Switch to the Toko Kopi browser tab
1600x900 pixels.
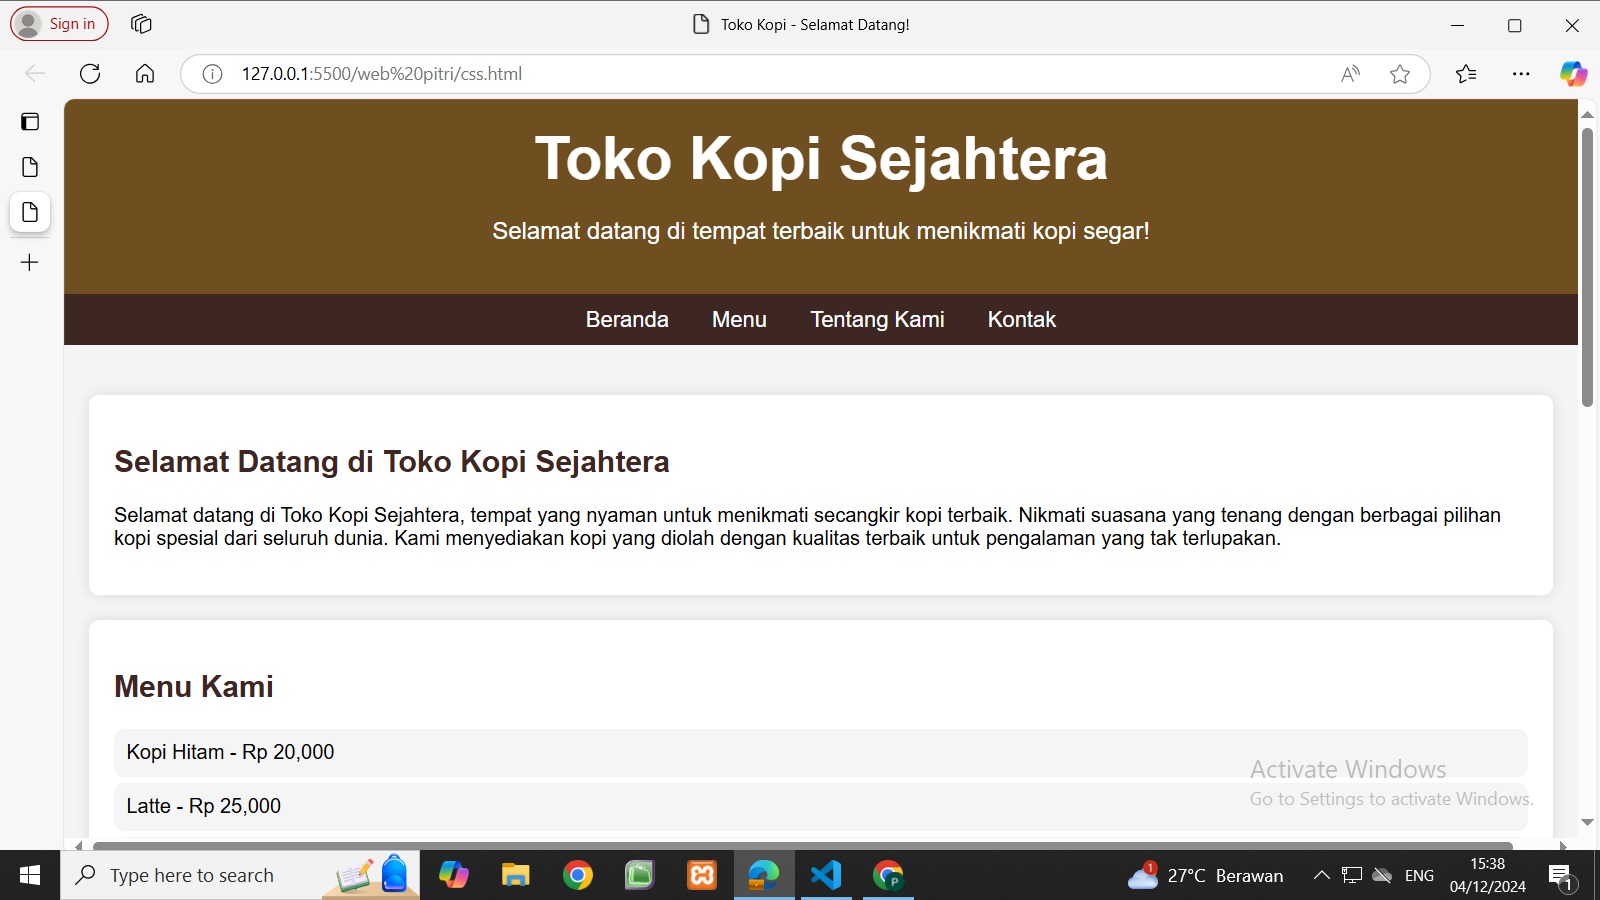800,24
